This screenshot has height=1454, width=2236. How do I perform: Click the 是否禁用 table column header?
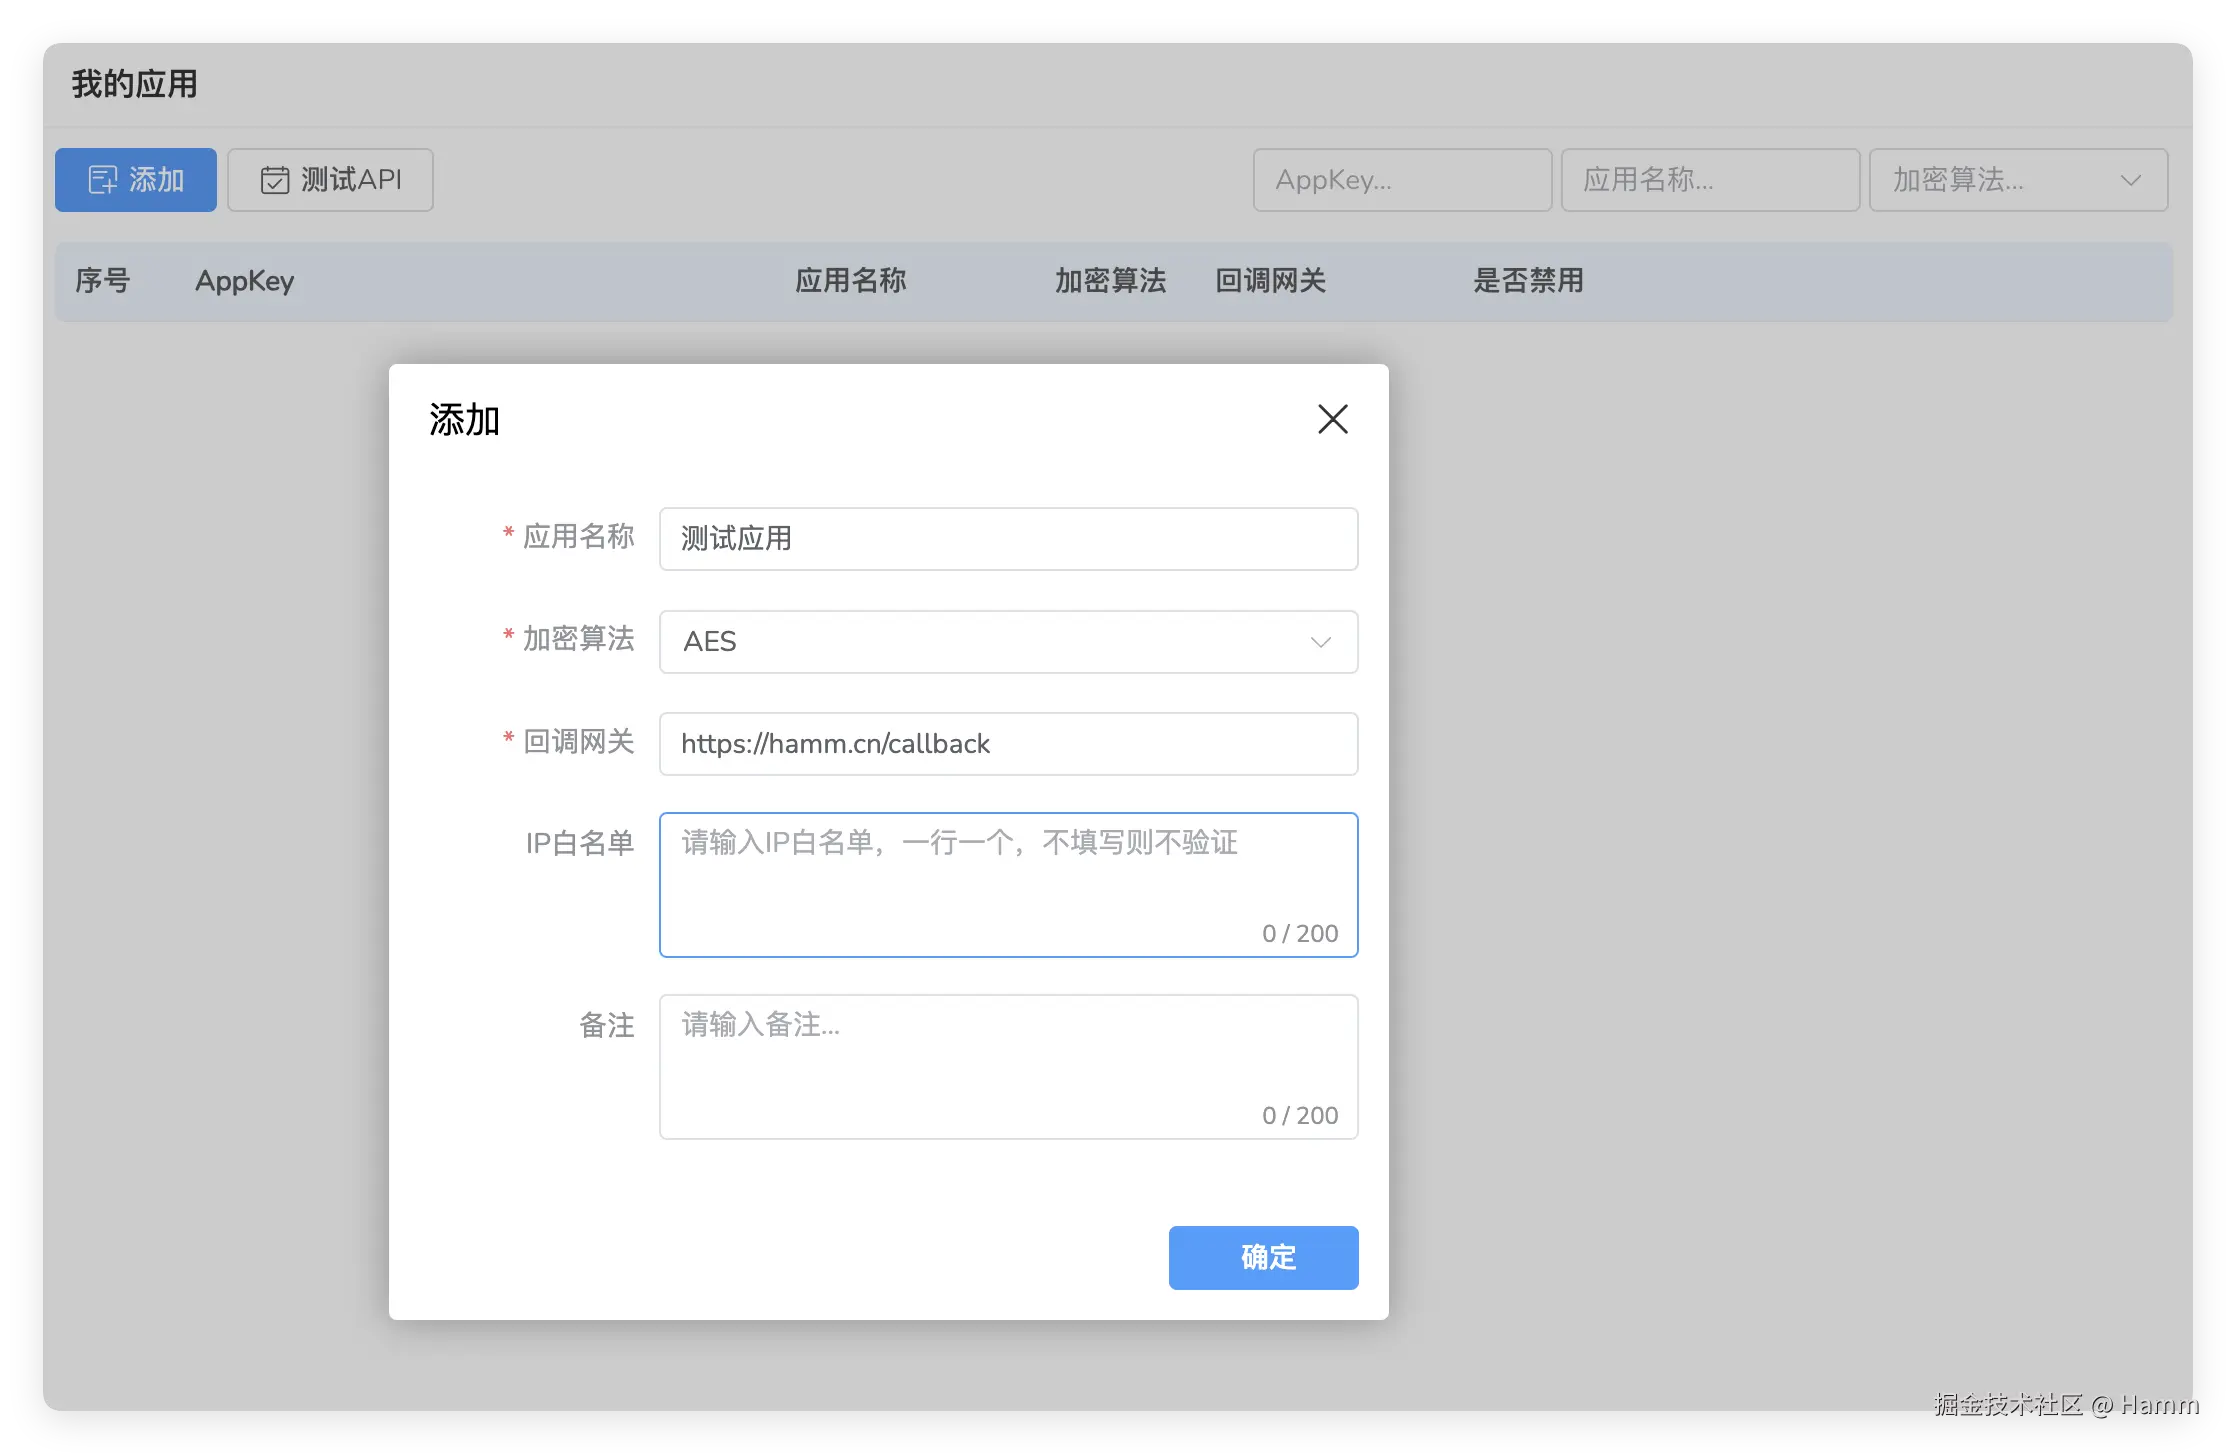pos(1528,281)
